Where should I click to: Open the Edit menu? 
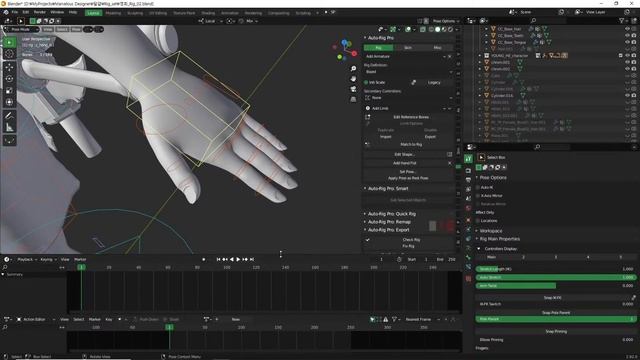26,12
